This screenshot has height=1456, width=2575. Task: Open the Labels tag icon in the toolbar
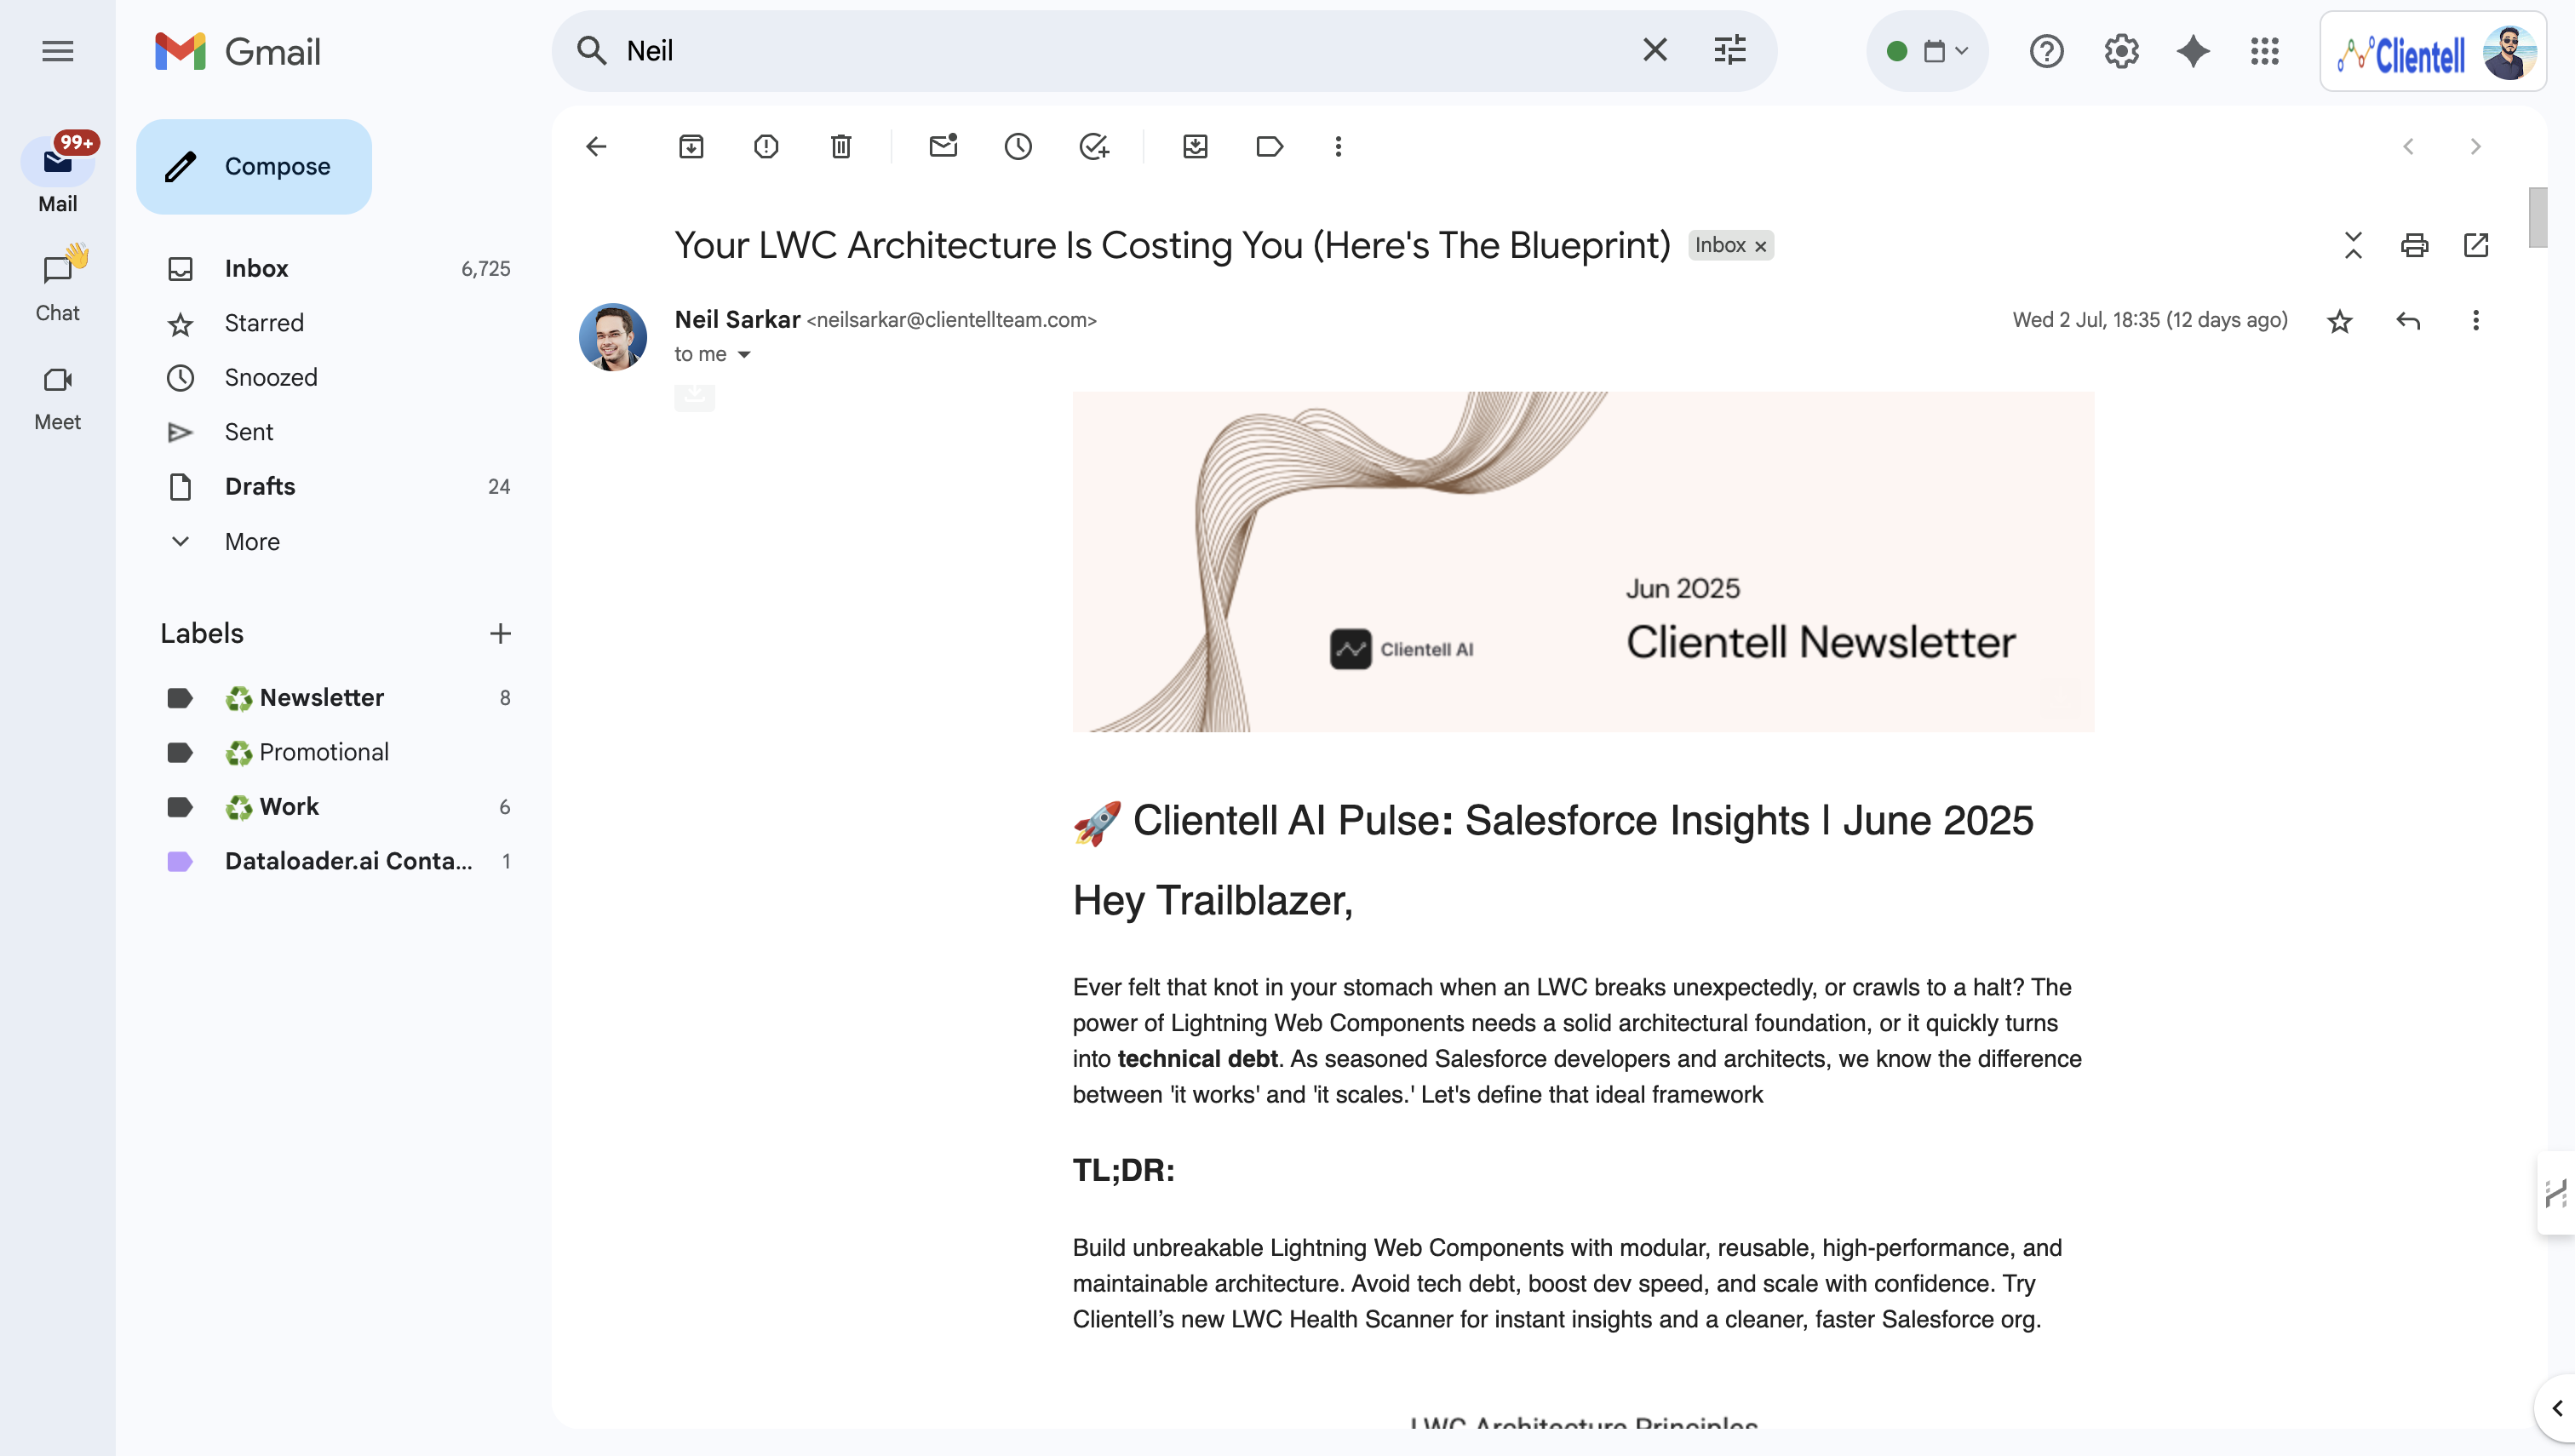tap(1269, 147)
